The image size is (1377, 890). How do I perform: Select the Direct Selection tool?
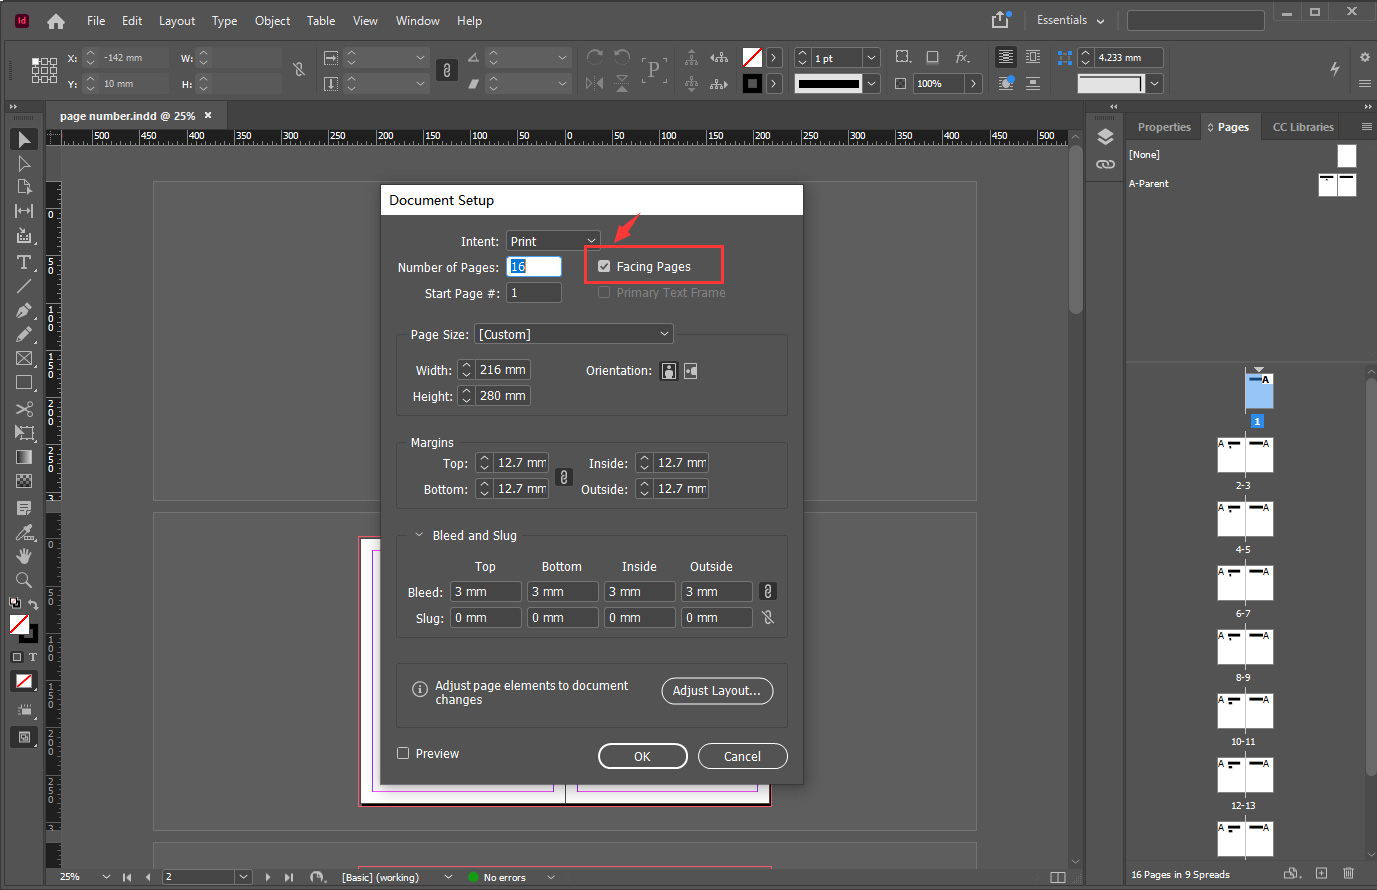pyautogui.click(x=24, y=163)
